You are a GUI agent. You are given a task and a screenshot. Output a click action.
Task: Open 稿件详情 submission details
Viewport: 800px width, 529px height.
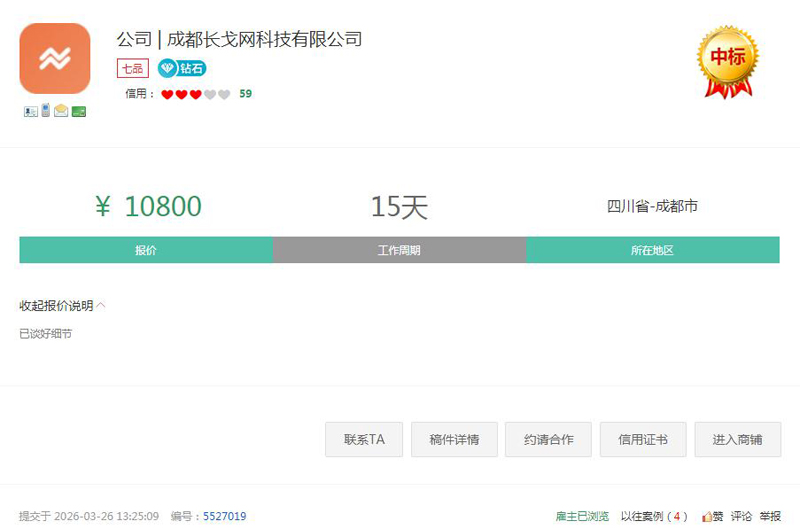click(x=454, y=439)
